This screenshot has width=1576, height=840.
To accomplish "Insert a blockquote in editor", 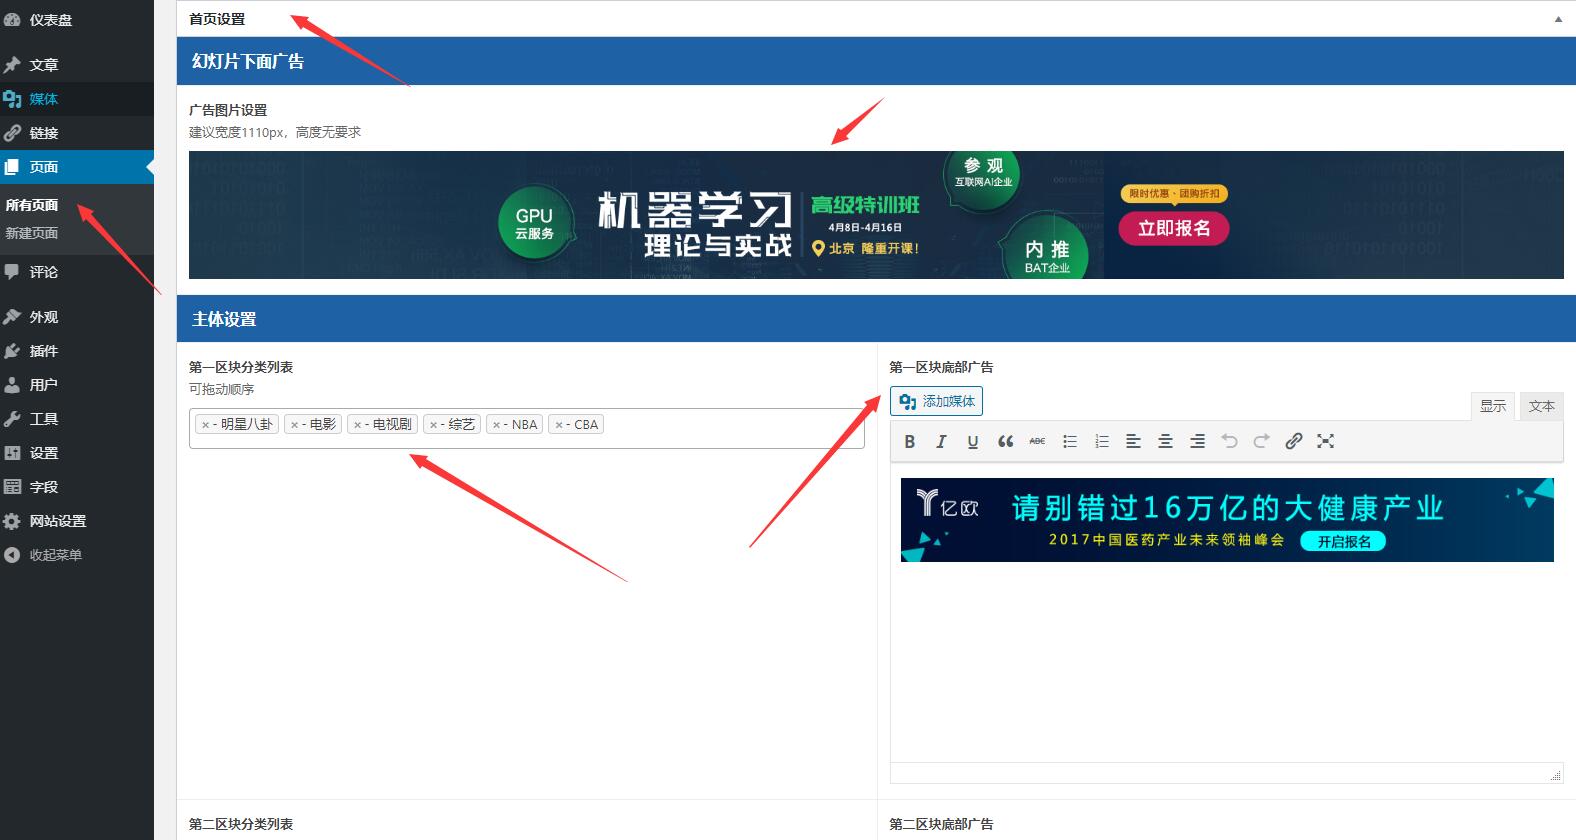I will [1005, 441].
